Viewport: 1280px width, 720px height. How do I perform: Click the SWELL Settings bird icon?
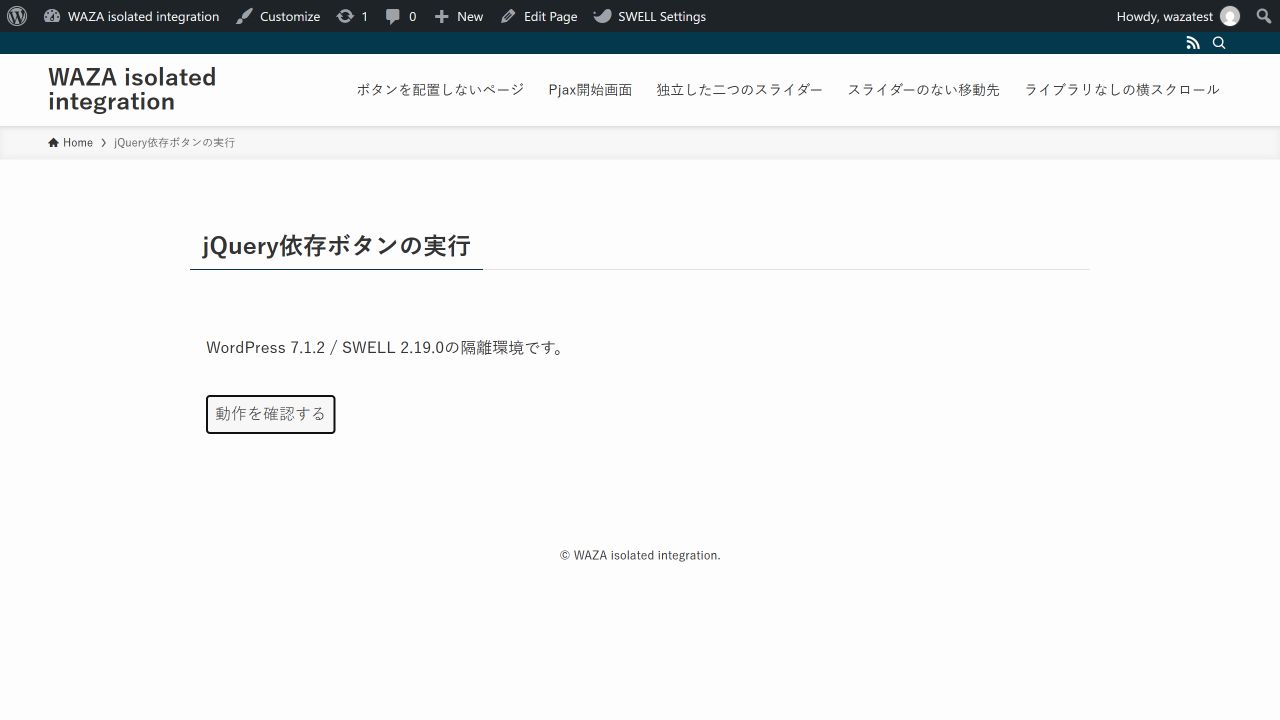pyautogui.click(x=602, y=16)
